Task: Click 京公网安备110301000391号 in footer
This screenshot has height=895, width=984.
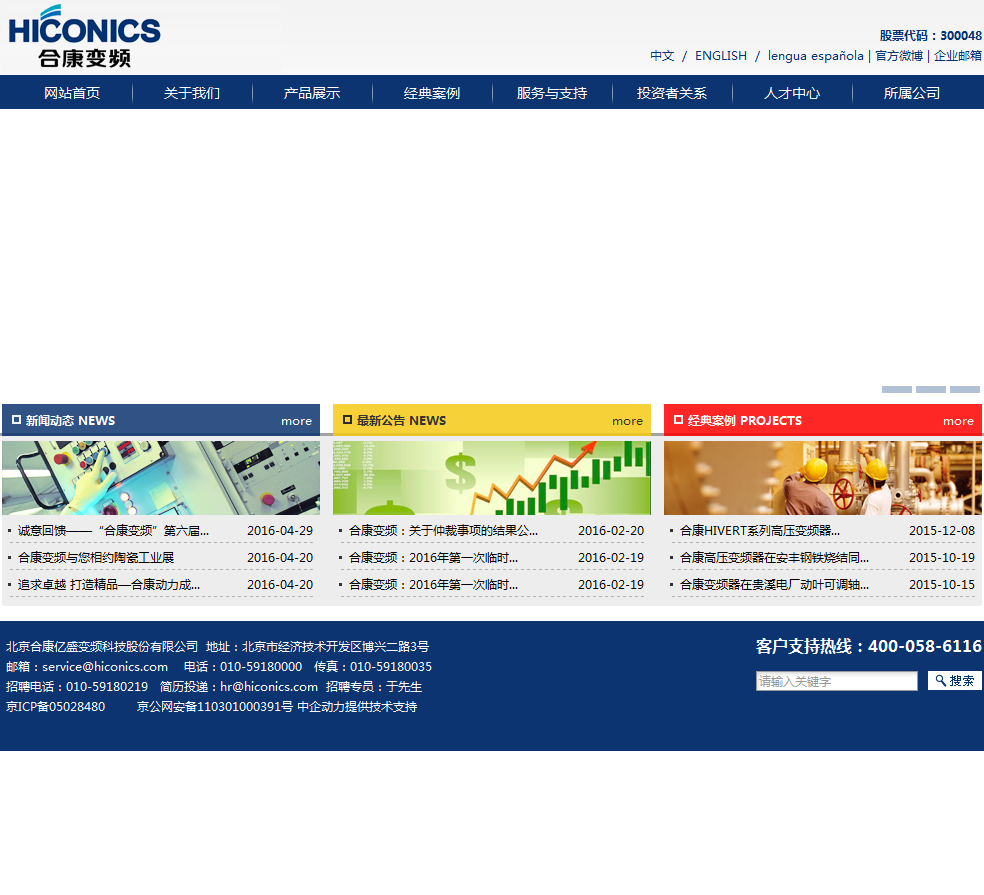Action: pos(215,707)
